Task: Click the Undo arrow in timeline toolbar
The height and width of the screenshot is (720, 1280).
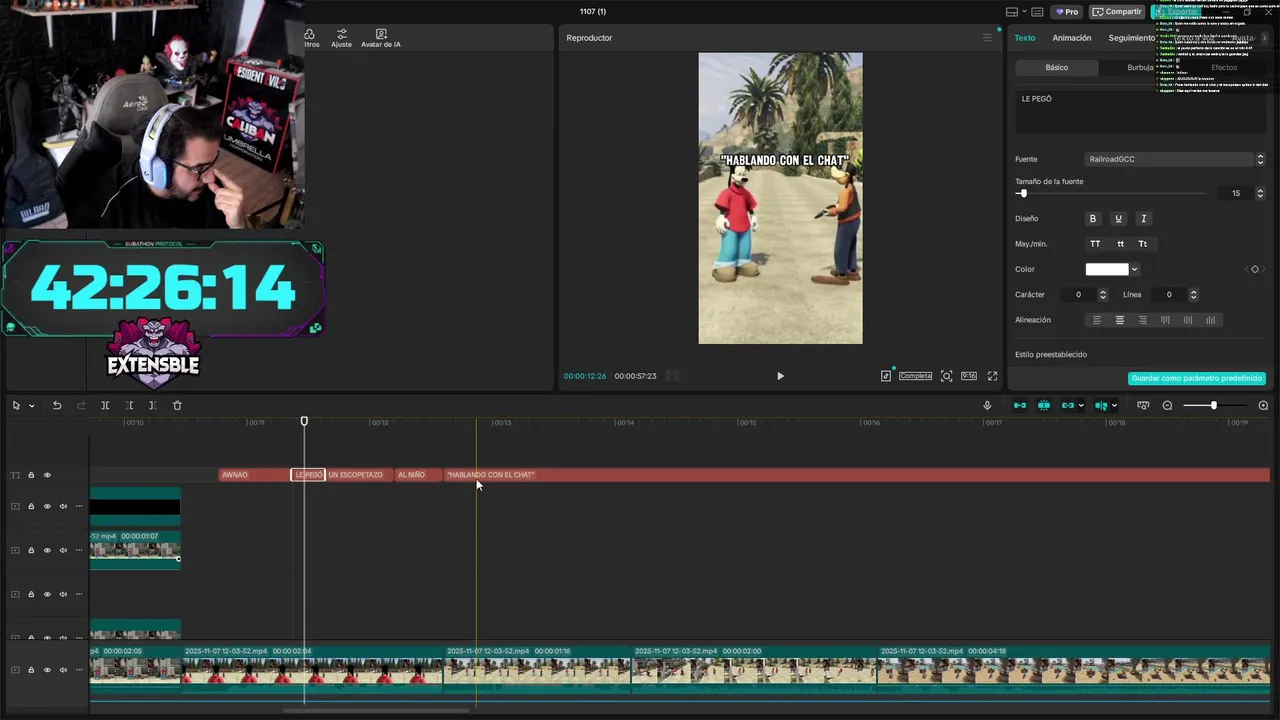Action: point(57,405)
